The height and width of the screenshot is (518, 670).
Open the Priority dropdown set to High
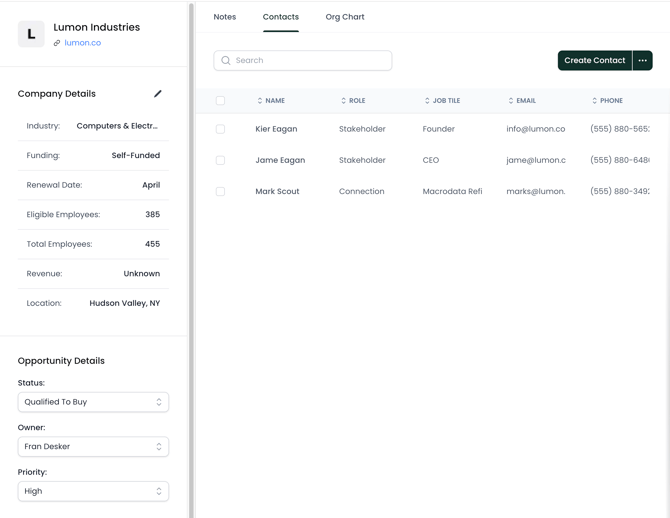93,491
